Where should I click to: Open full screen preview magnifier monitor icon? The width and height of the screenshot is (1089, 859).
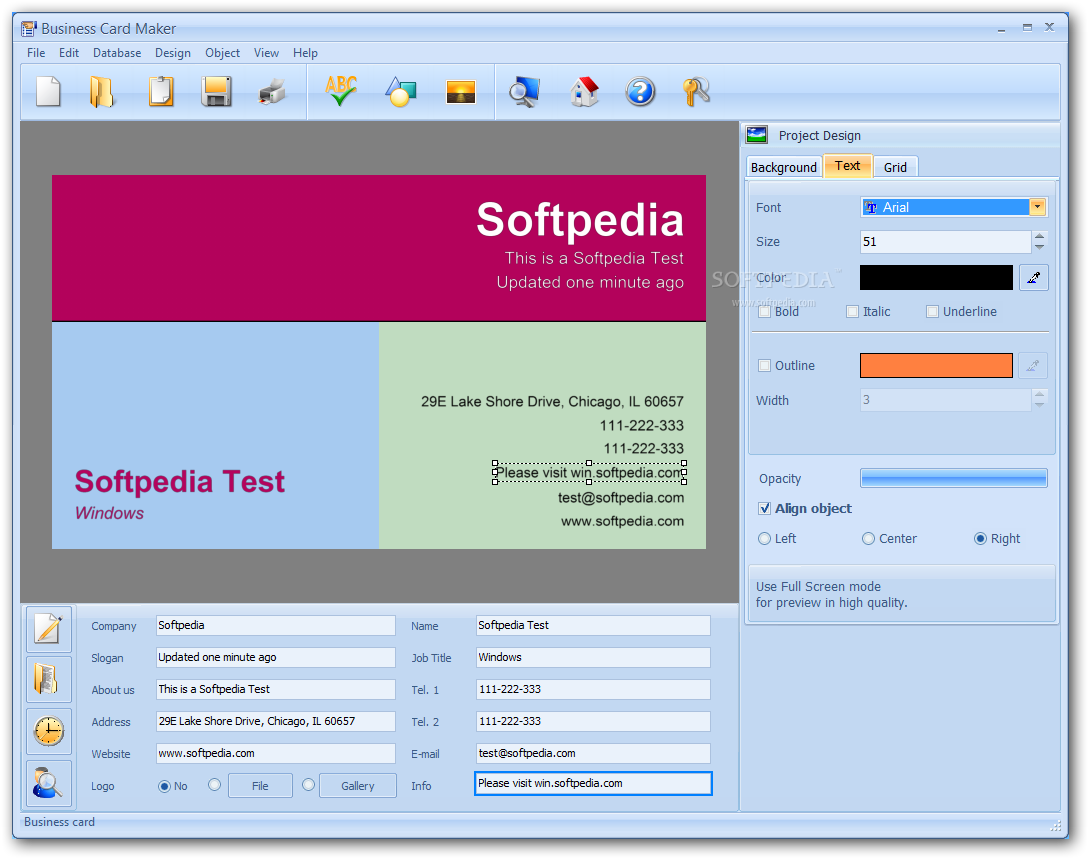point(524,92)
